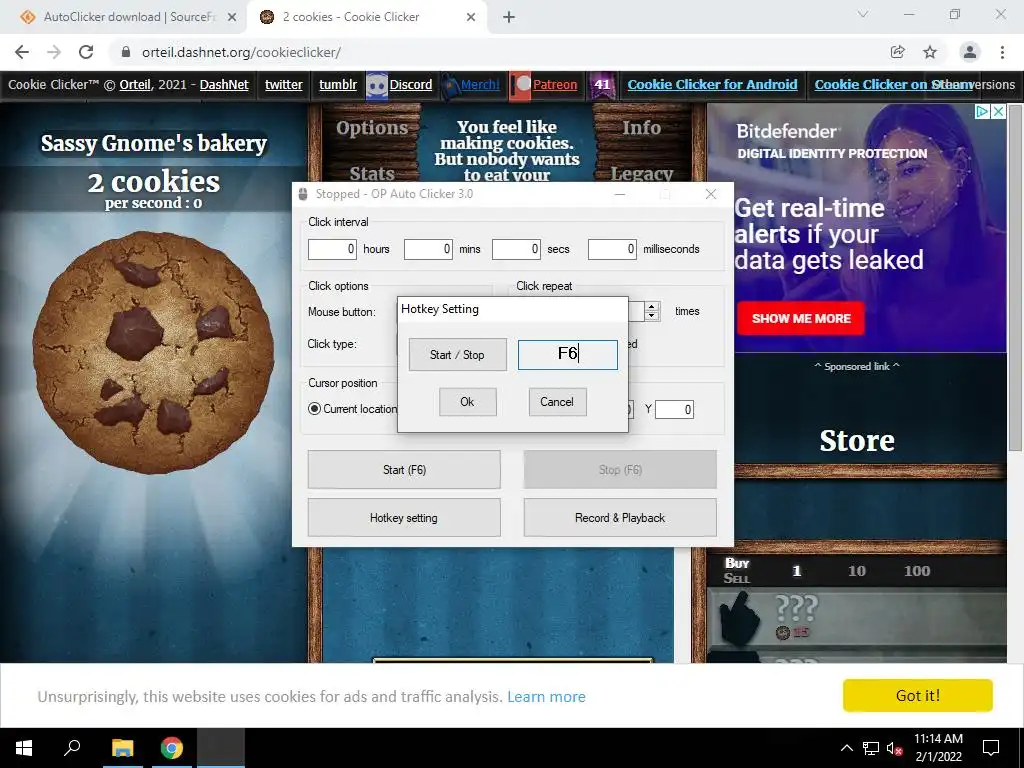Click the Start (F6) button

coord(404,470)
